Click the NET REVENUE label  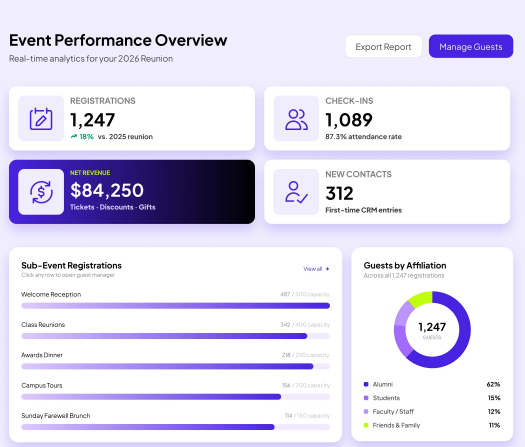click(90, 173)
